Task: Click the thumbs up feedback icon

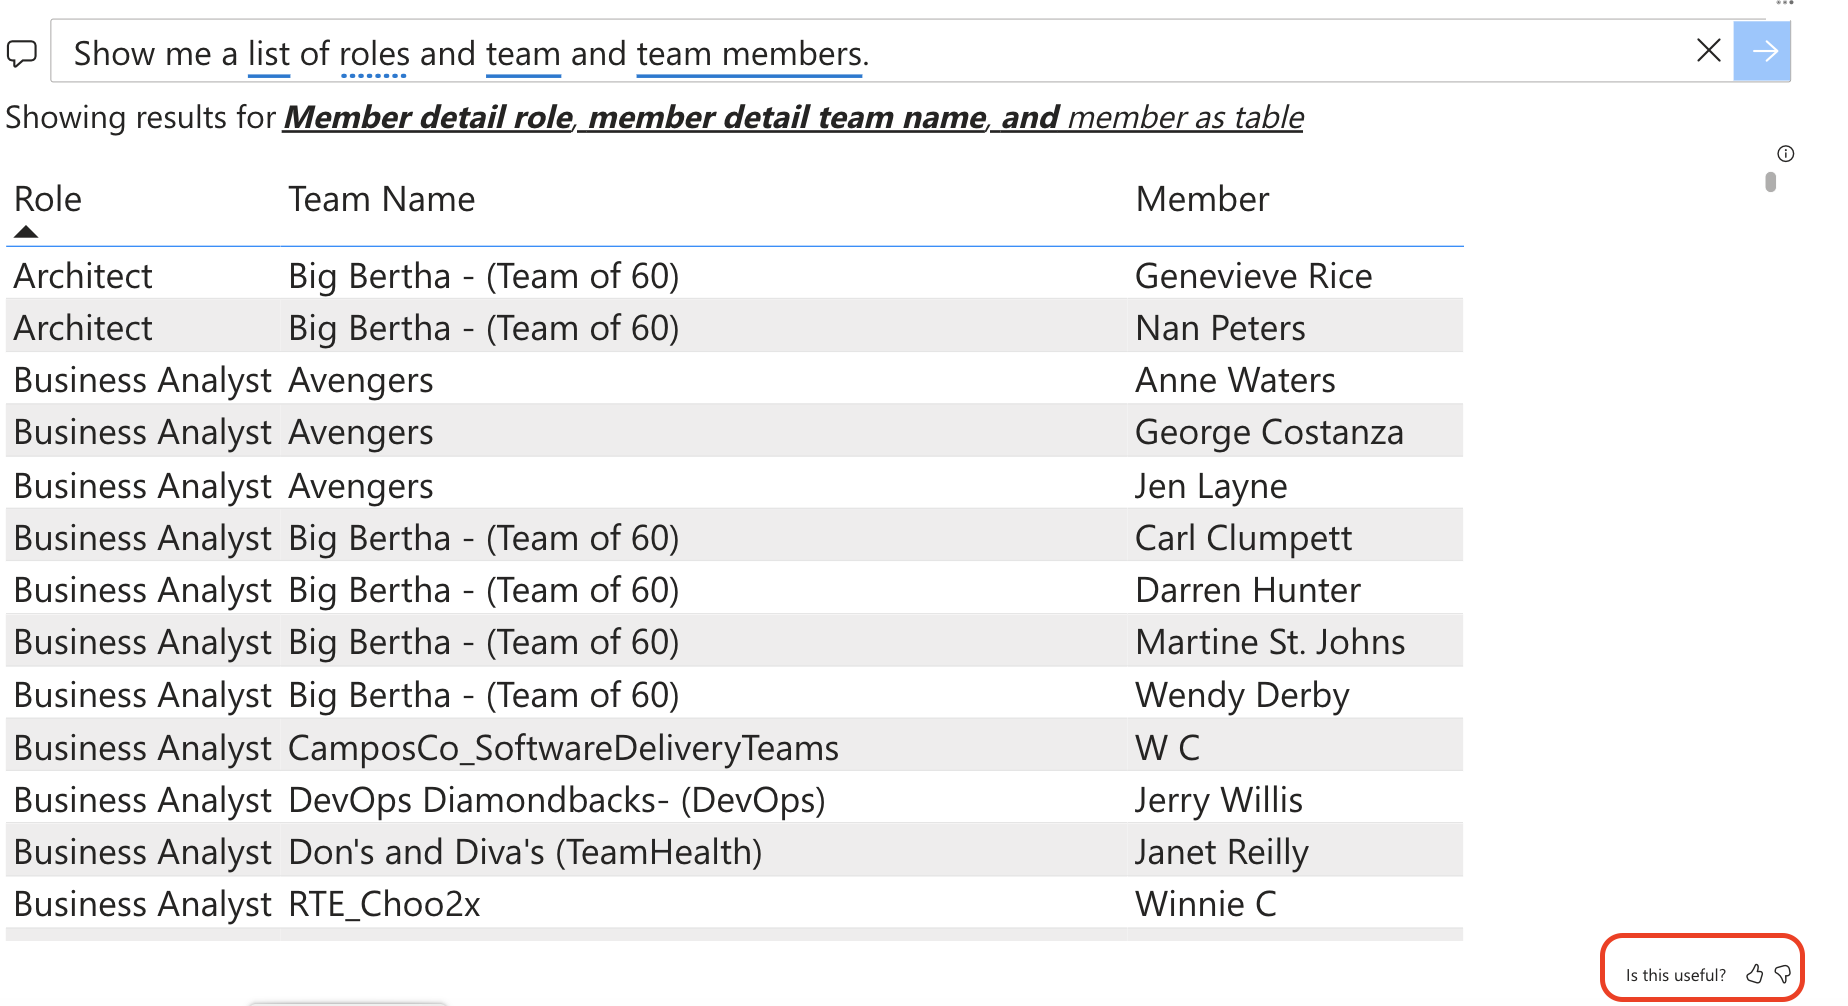Action: click(x=1754, y=974)
